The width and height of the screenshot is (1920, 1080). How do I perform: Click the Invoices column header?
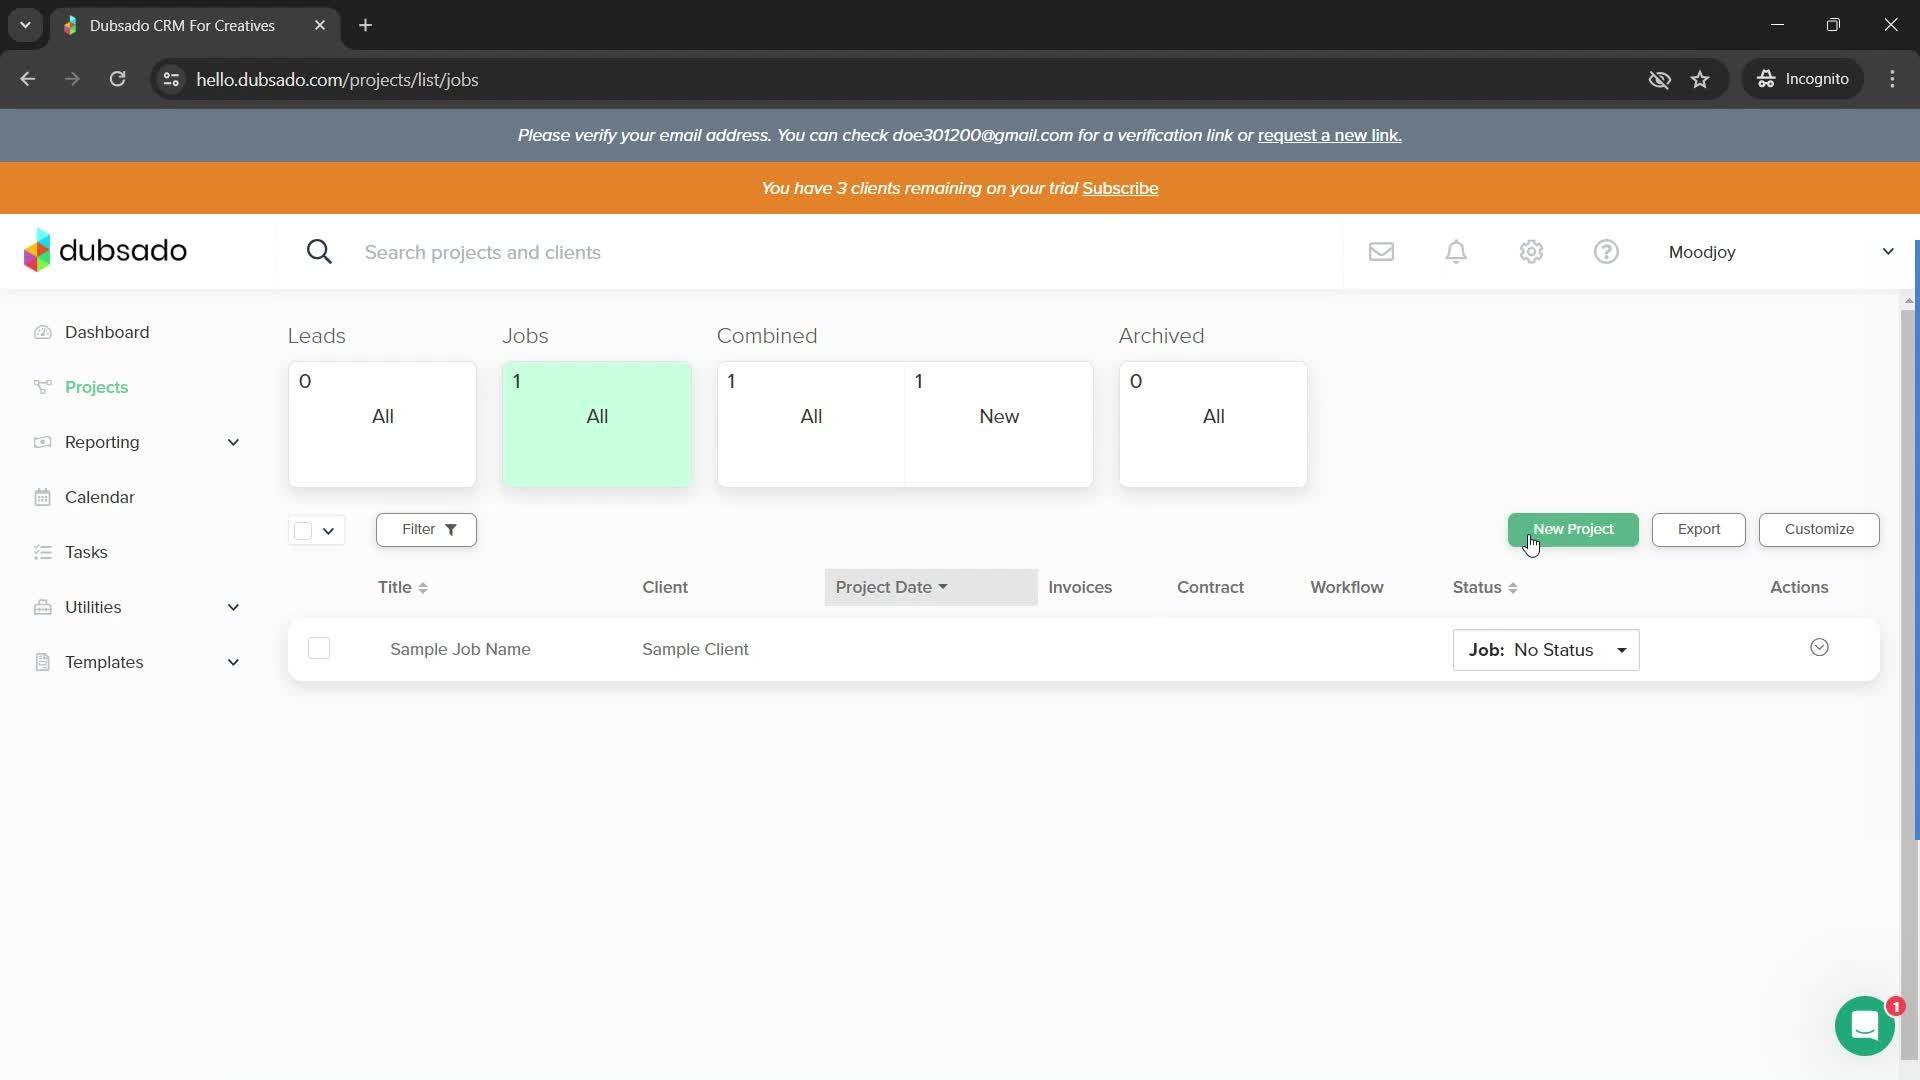pos(1080,587)
